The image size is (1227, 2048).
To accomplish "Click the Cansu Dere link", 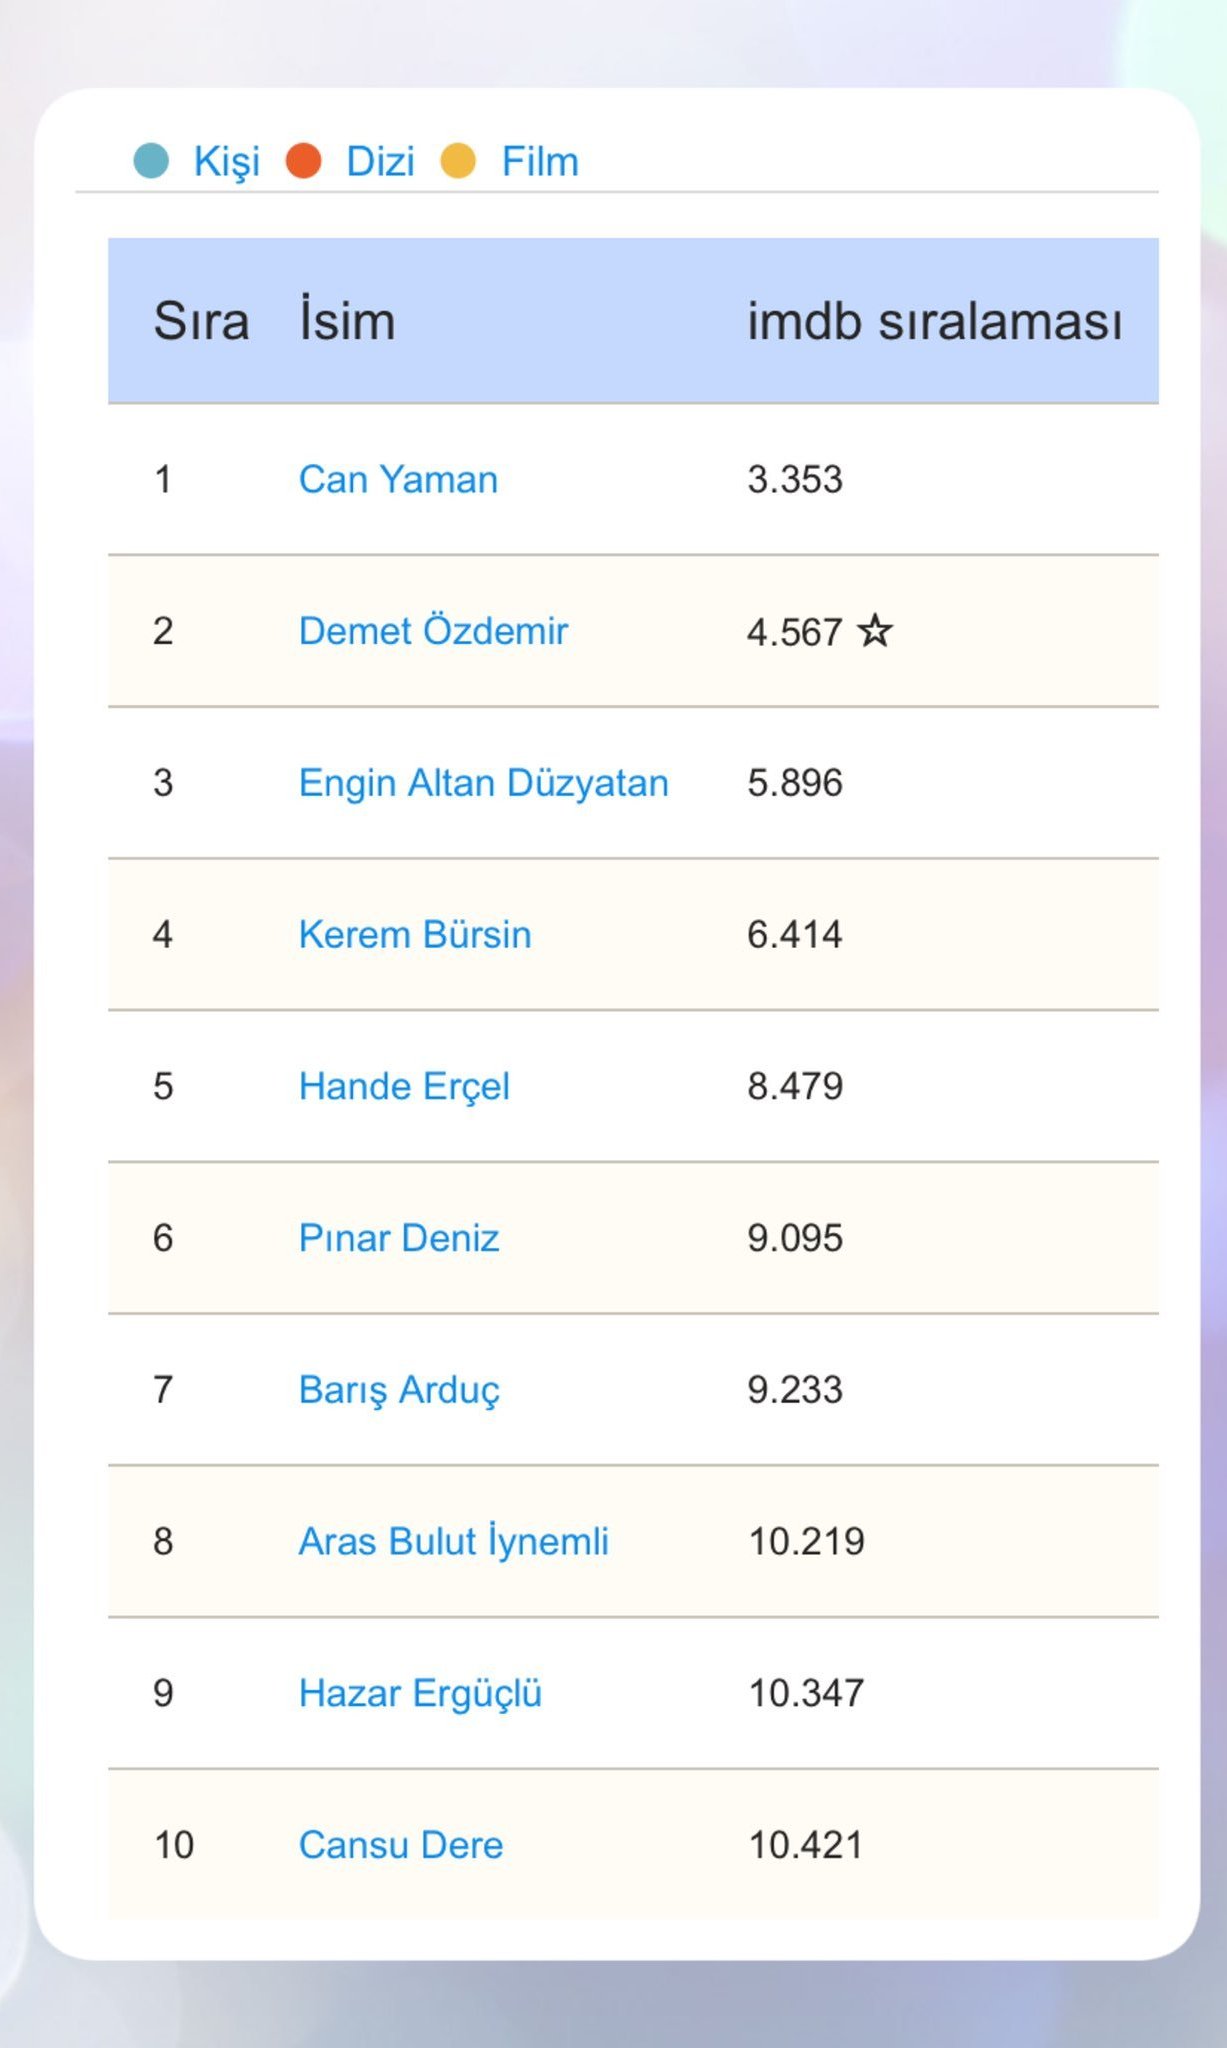I will click(x=401, y=1846).
